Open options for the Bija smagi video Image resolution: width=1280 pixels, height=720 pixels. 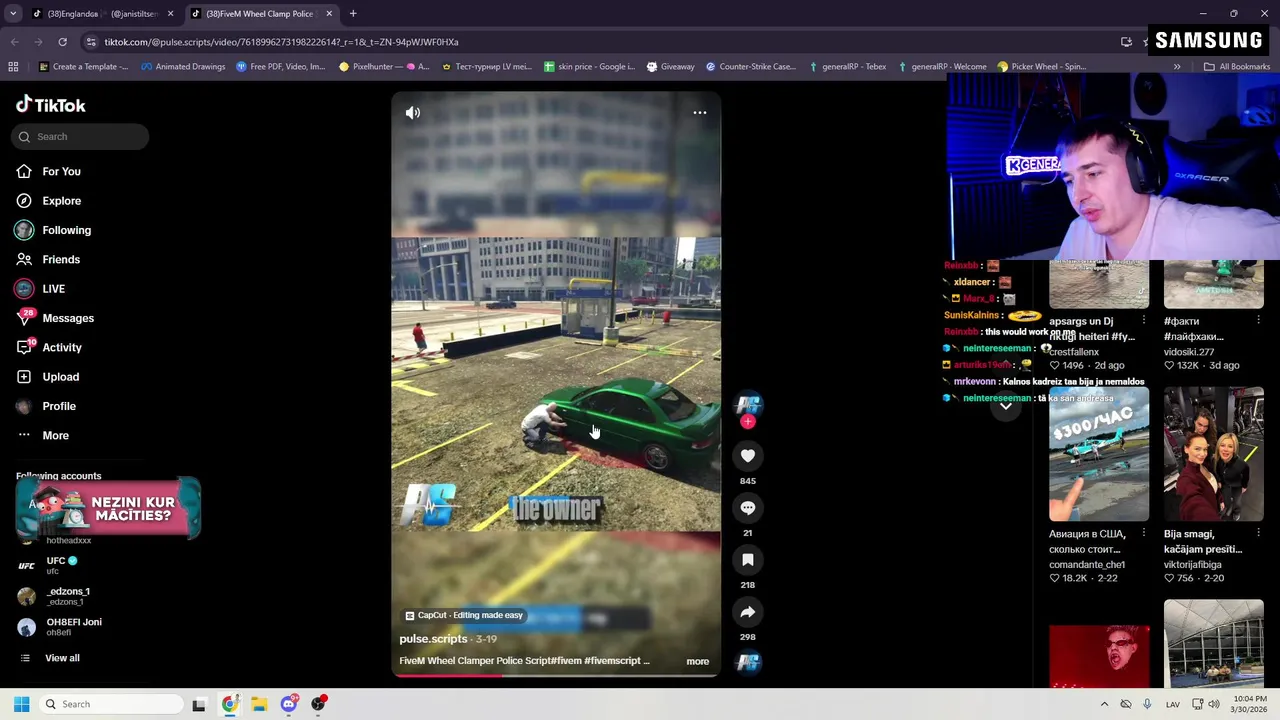coord(1258,534)
